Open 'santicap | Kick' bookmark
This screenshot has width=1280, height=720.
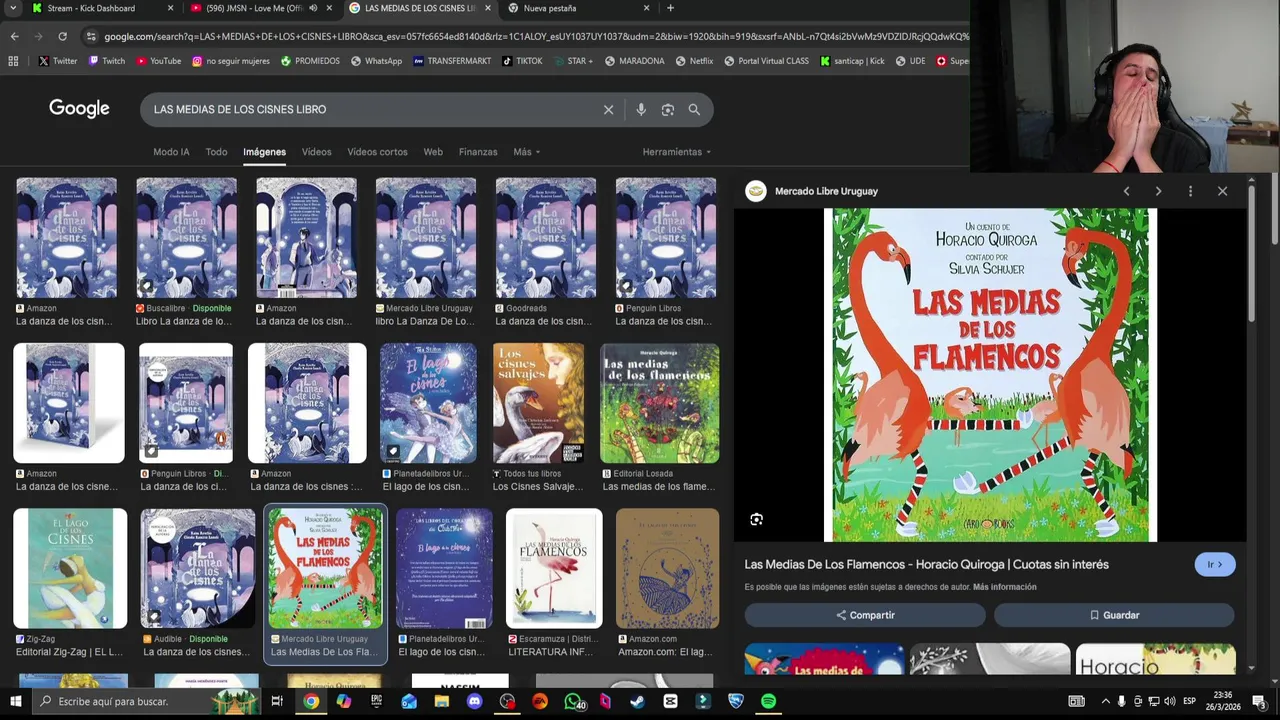(852, 61)
